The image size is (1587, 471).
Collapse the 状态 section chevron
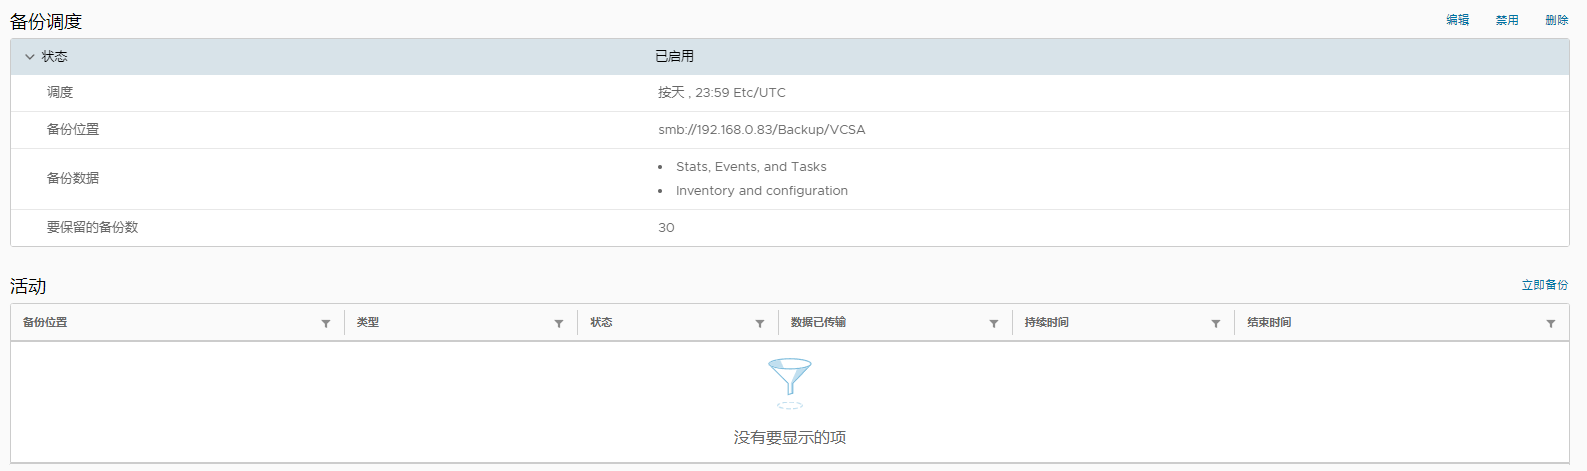click(30, 57)
